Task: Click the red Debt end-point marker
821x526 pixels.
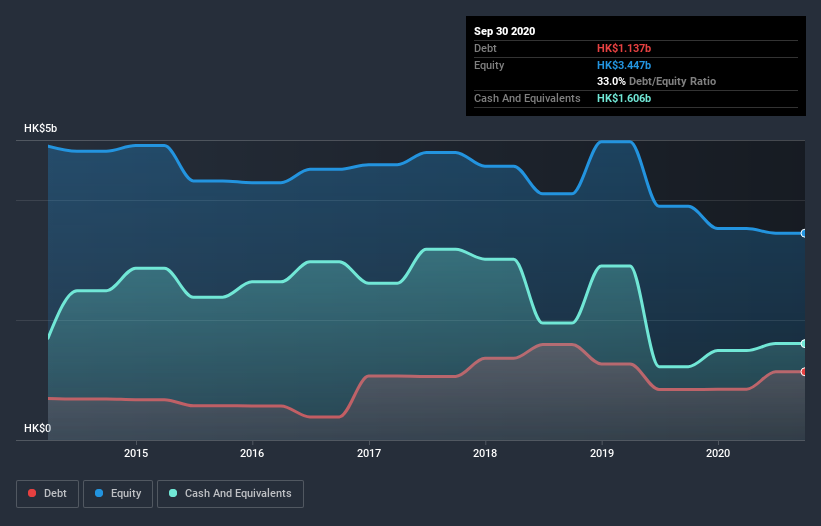Action: 804,372
